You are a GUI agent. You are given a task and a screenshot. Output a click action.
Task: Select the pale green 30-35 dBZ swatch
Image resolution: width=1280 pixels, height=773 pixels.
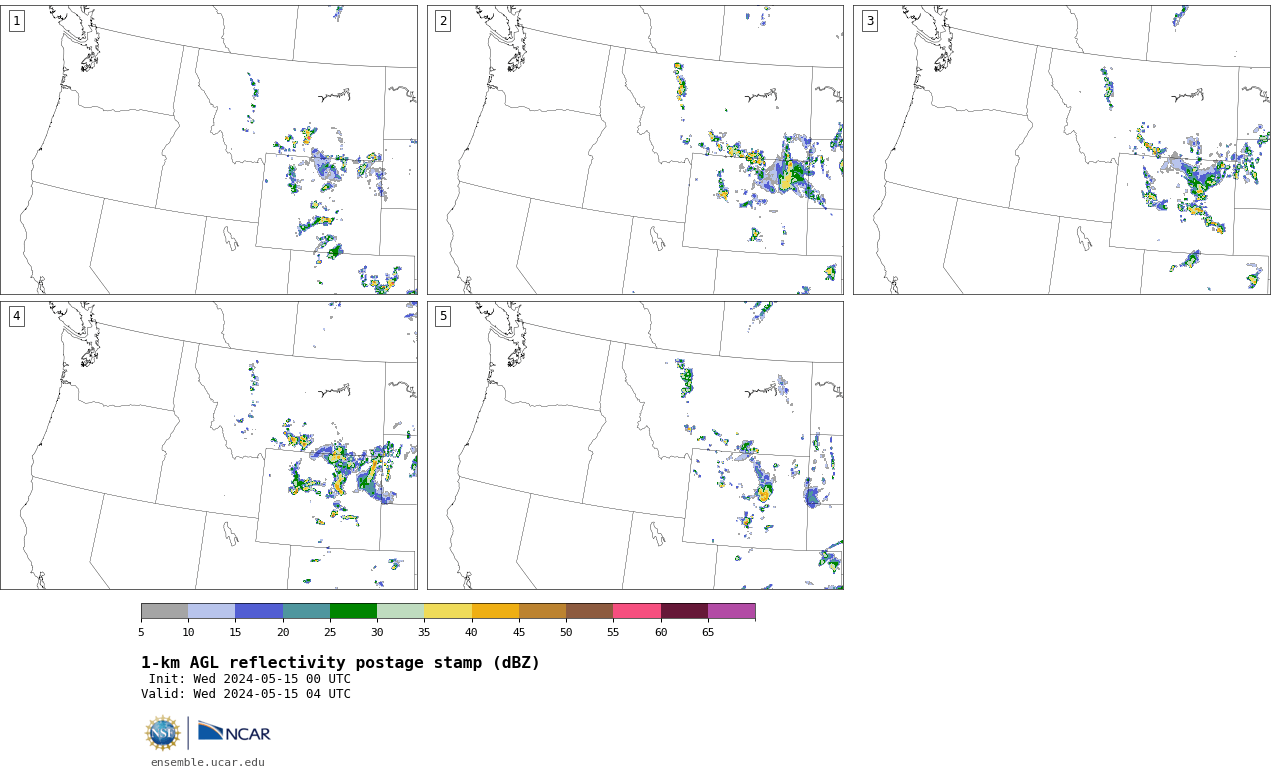pos(400,611)
